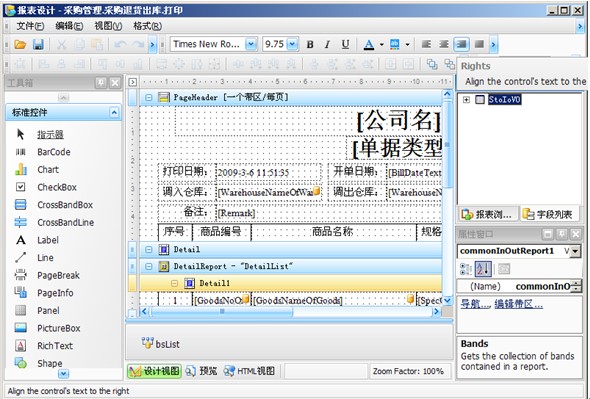Open the 报表浏... tab

pos(487,215)
